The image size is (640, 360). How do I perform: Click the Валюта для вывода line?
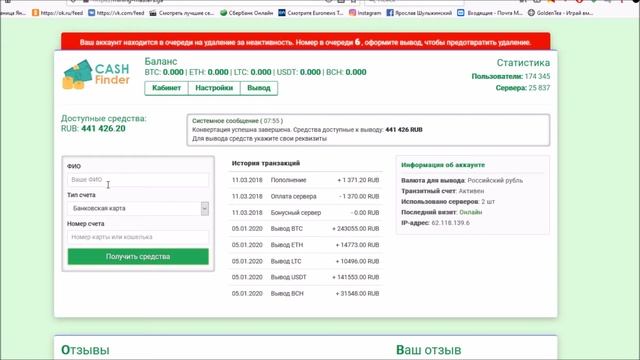click(x=462, y=180)
